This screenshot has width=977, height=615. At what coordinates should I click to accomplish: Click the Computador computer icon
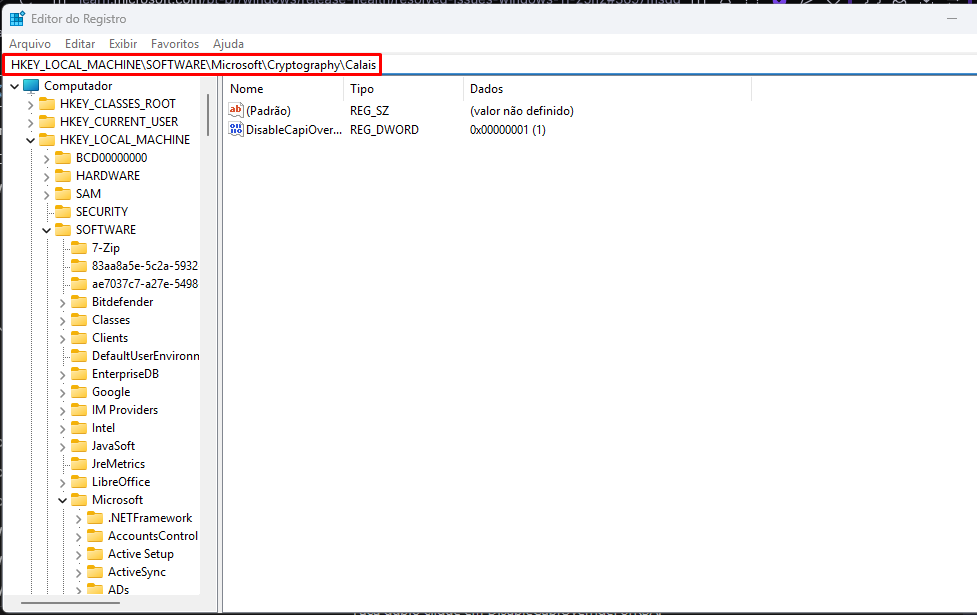(x=32, y=86)
